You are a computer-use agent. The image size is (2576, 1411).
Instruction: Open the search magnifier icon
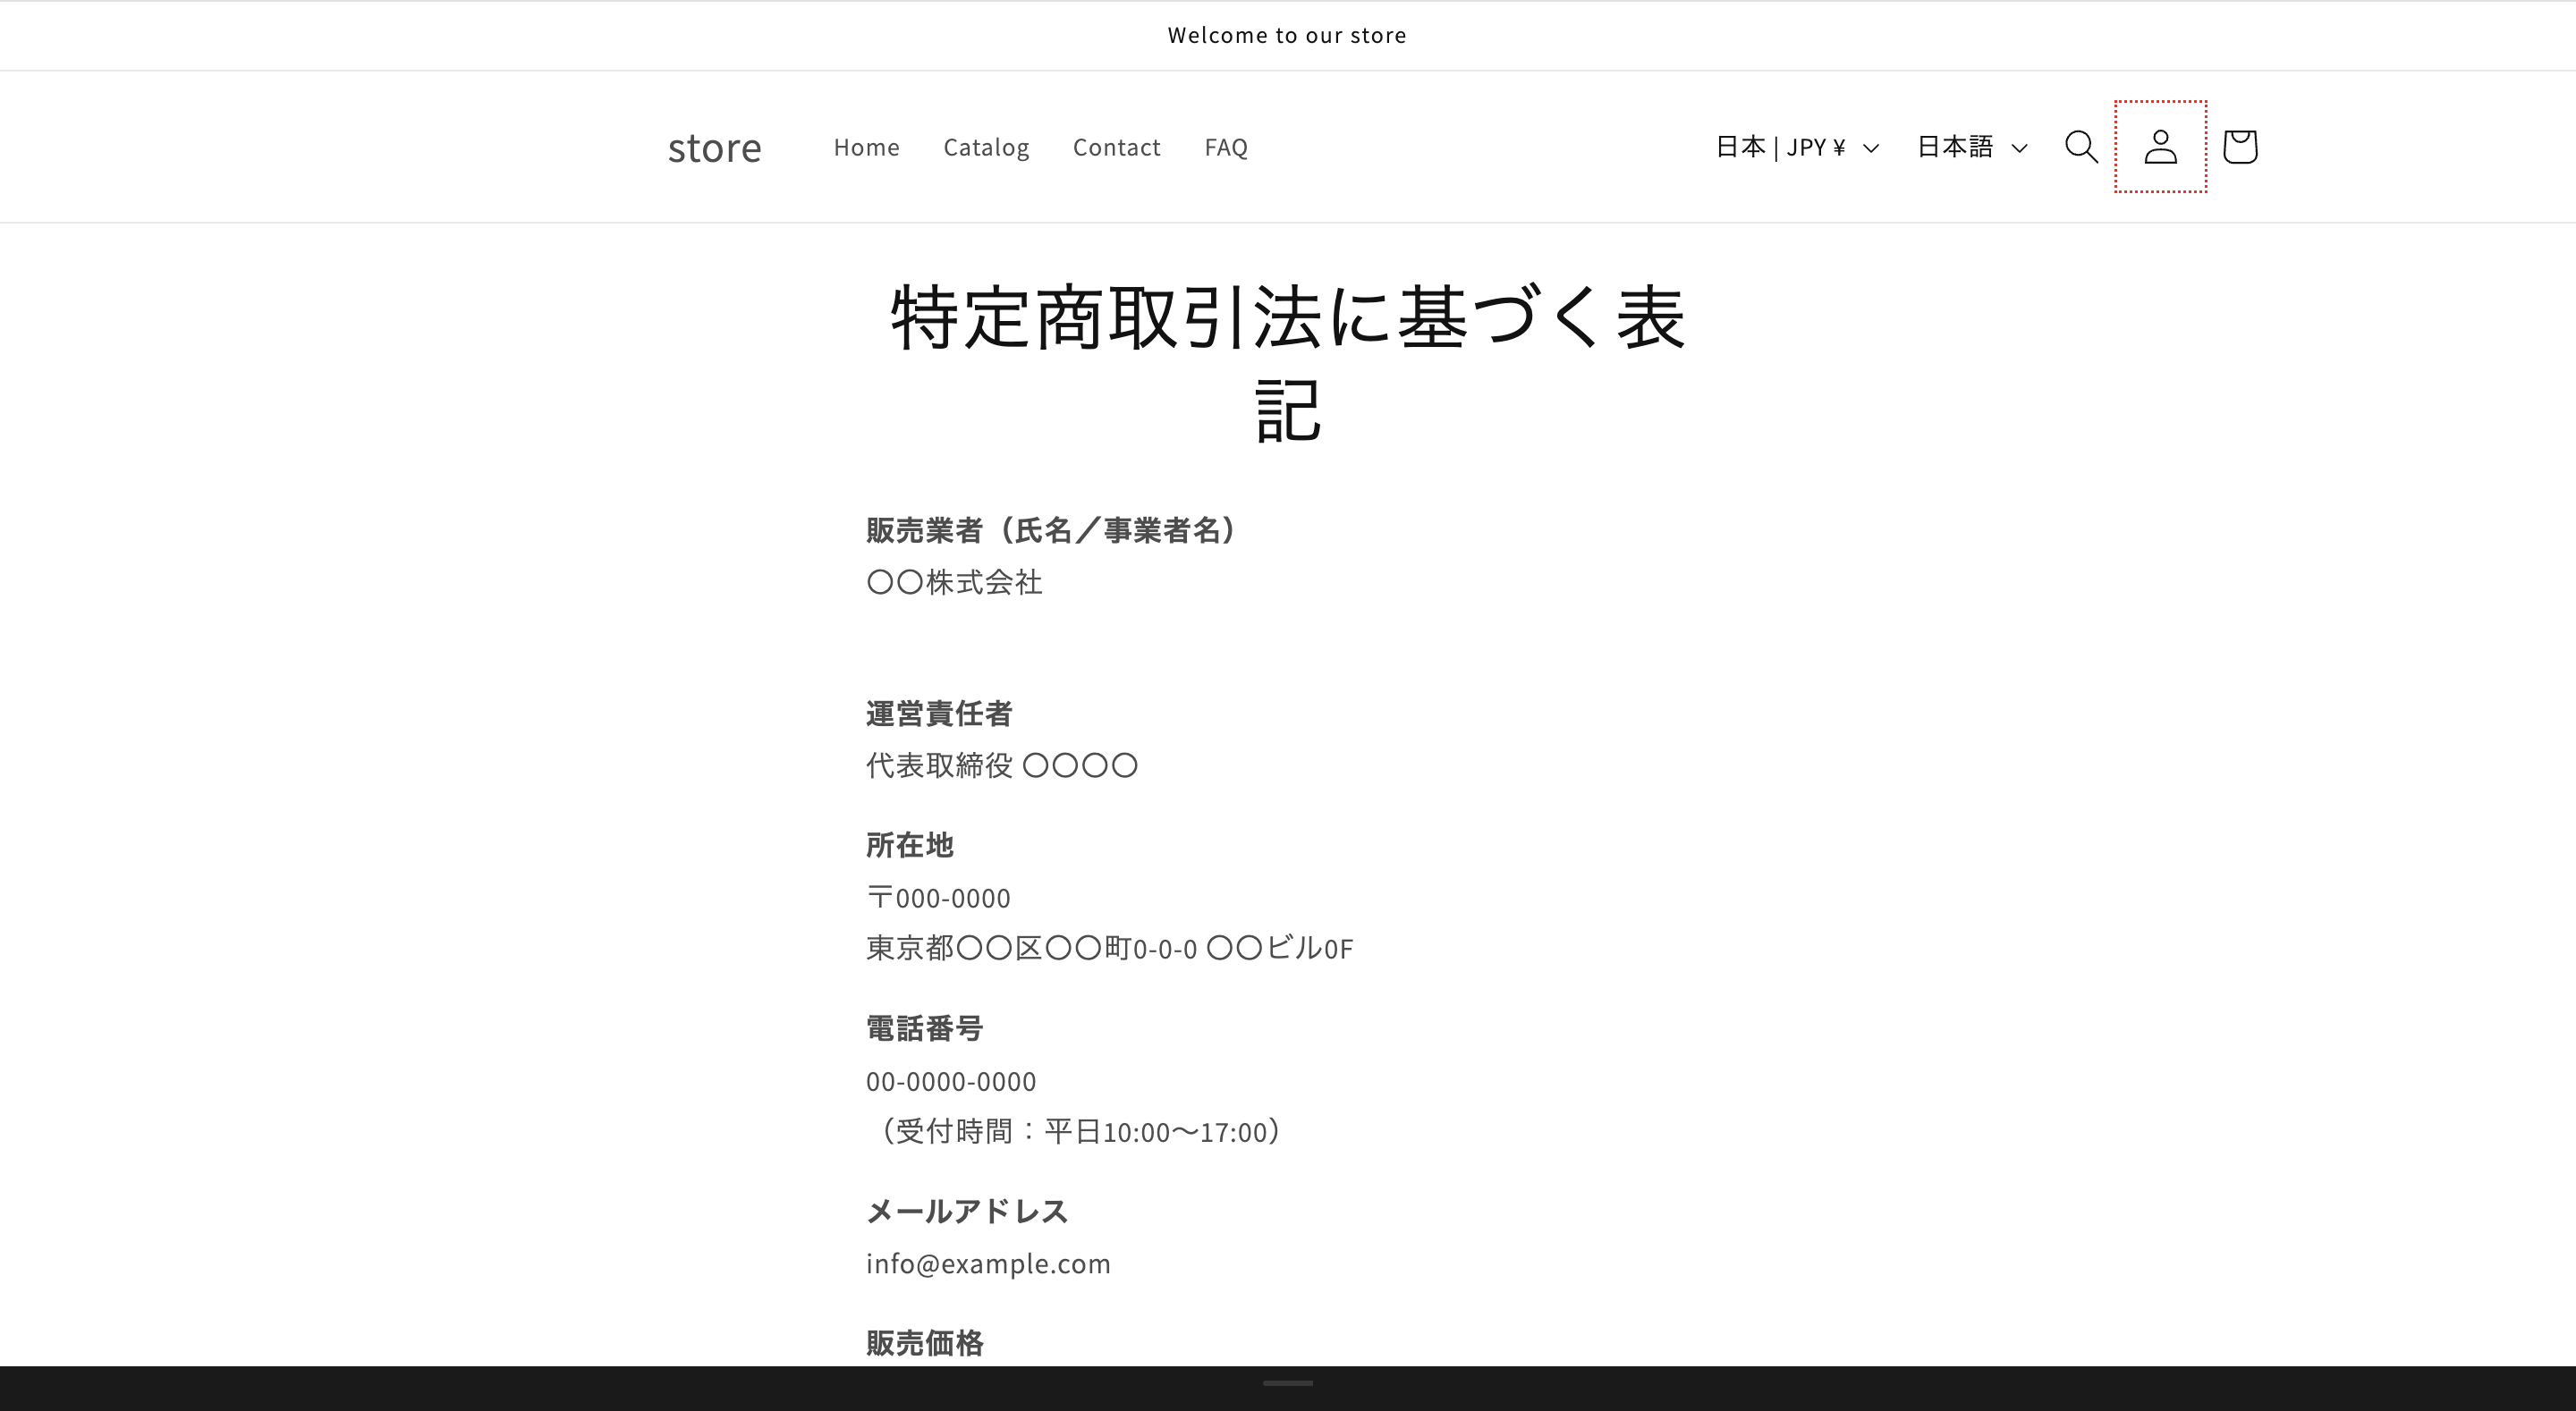point(2081,147)
